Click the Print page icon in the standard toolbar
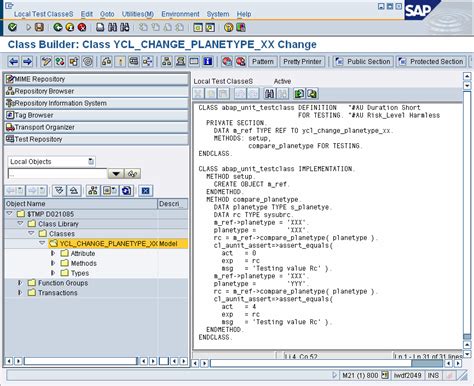Viewport: 474px width, 386px height. 100,27
